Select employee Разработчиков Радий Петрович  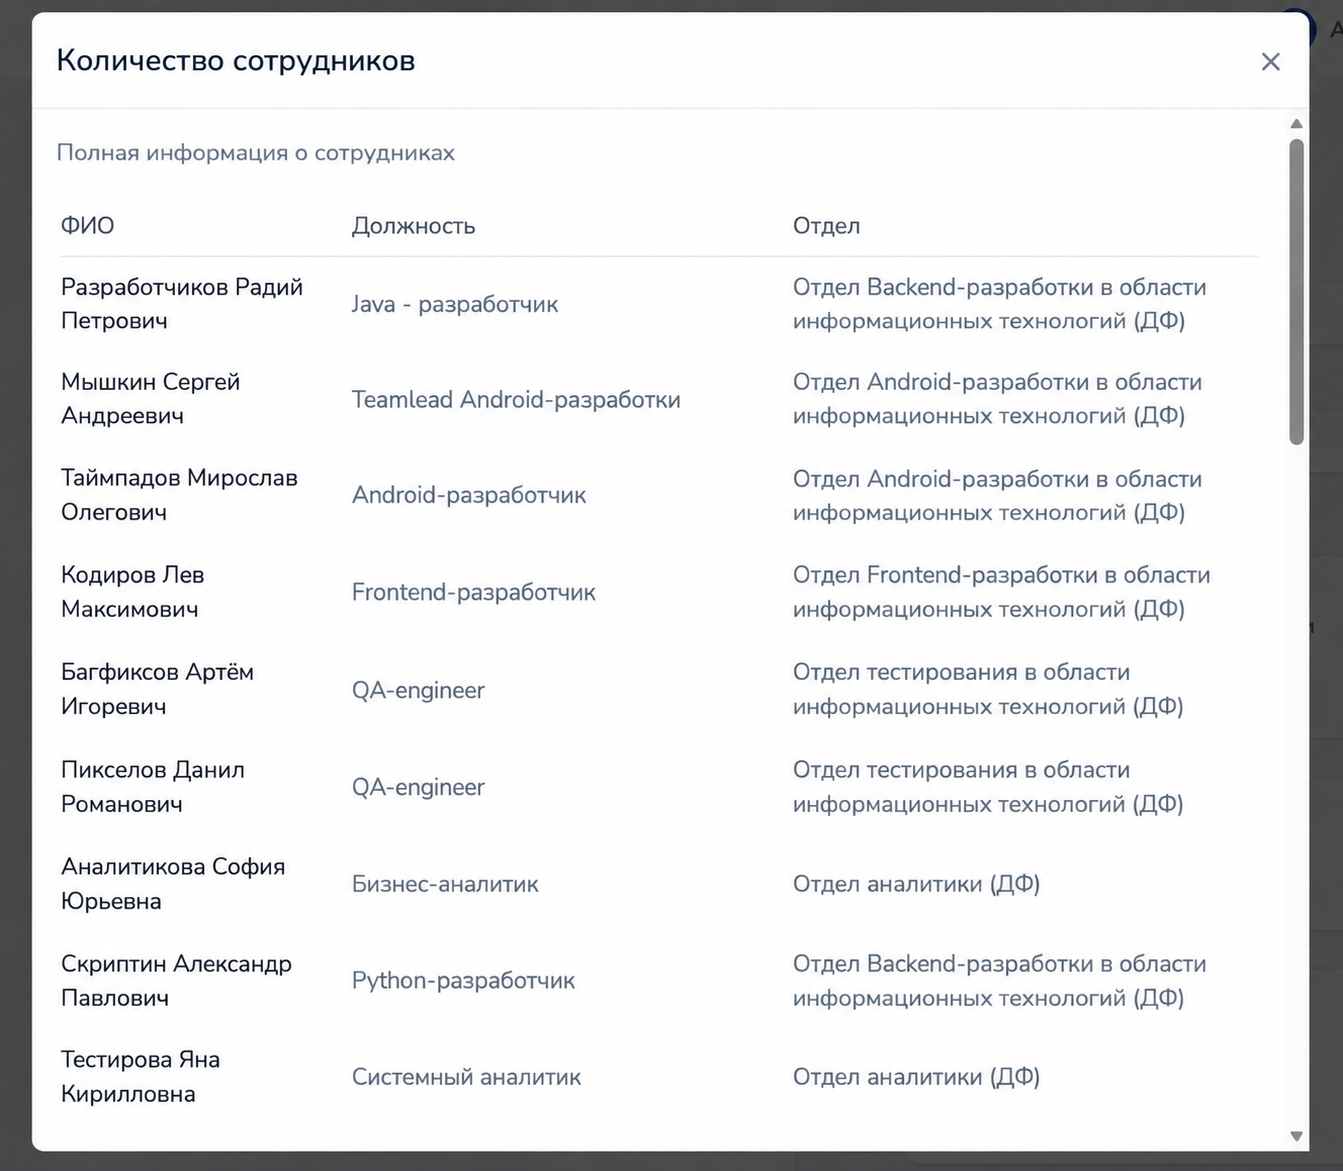tap(182, 304)
